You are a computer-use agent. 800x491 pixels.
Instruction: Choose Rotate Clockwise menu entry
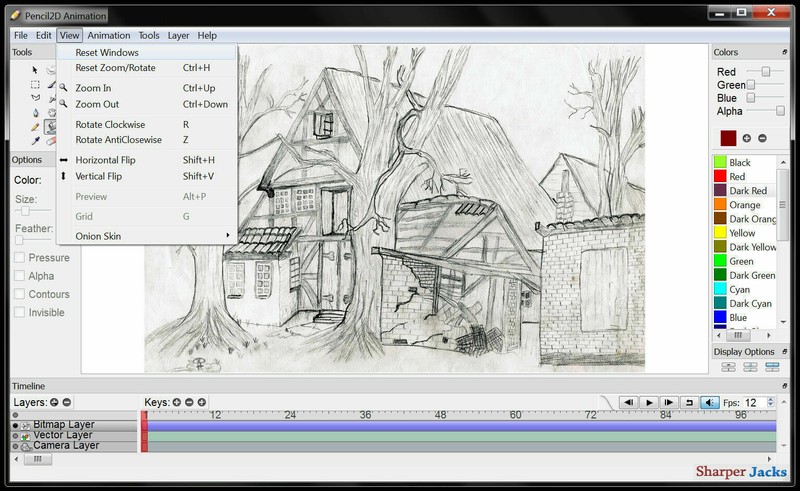pos(147,125)
